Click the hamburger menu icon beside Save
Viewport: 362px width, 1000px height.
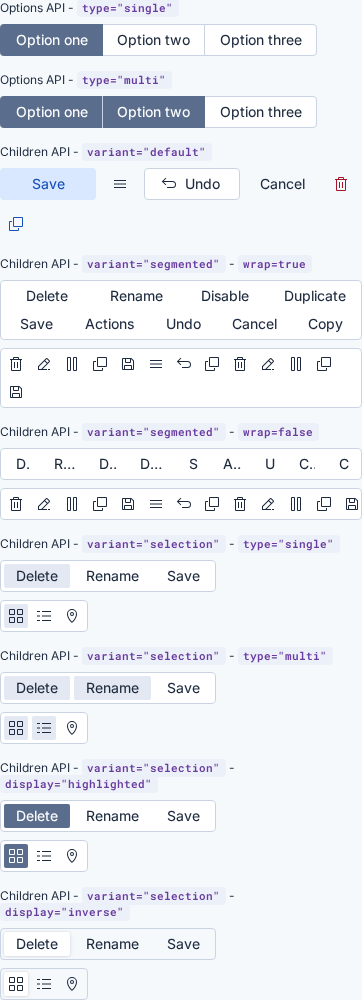pyautogui.click(x=120, y=184)
